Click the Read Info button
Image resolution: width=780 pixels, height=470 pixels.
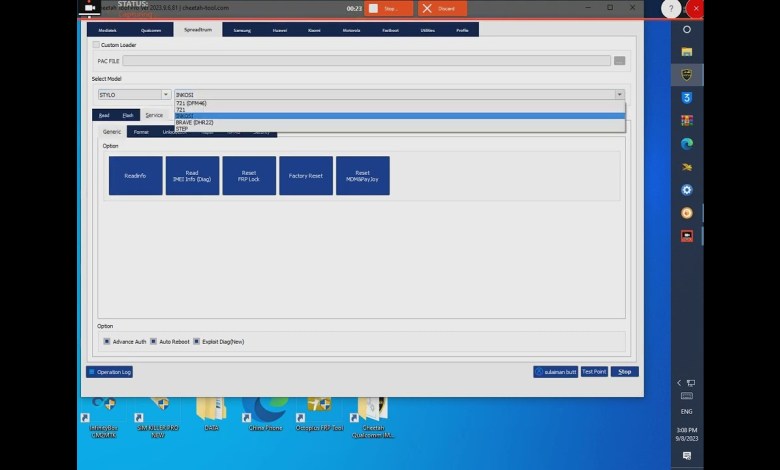(135, 175)
